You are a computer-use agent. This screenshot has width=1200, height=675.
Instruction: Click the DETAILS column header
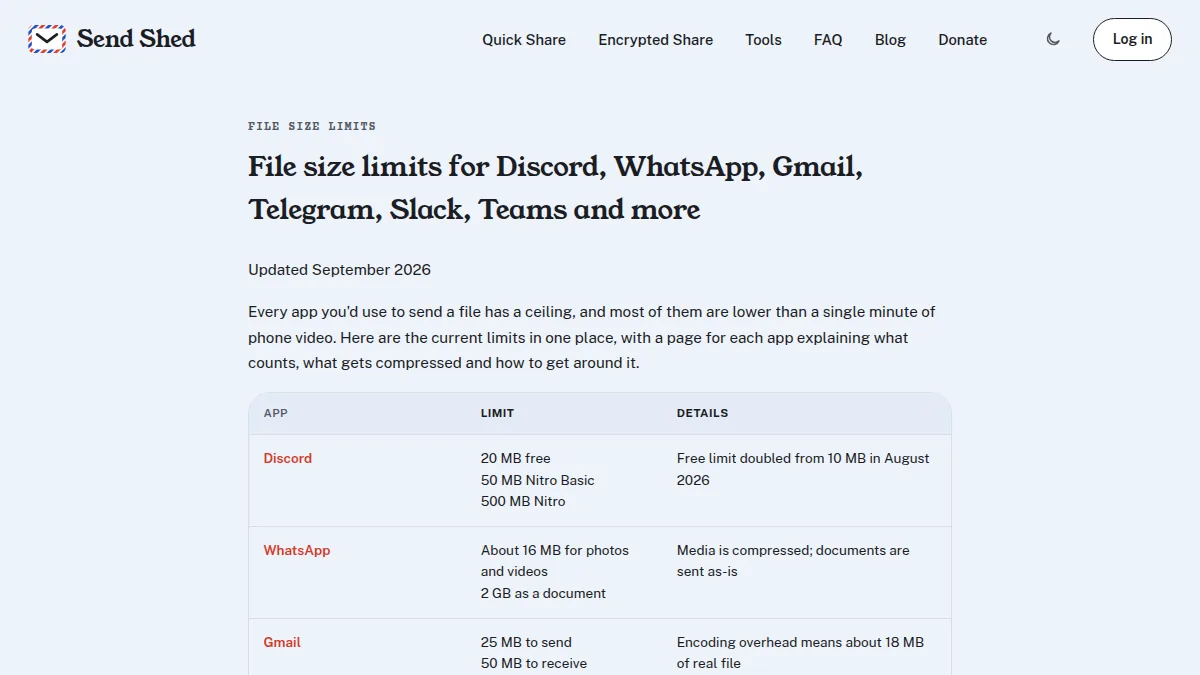tap(703, 413)
